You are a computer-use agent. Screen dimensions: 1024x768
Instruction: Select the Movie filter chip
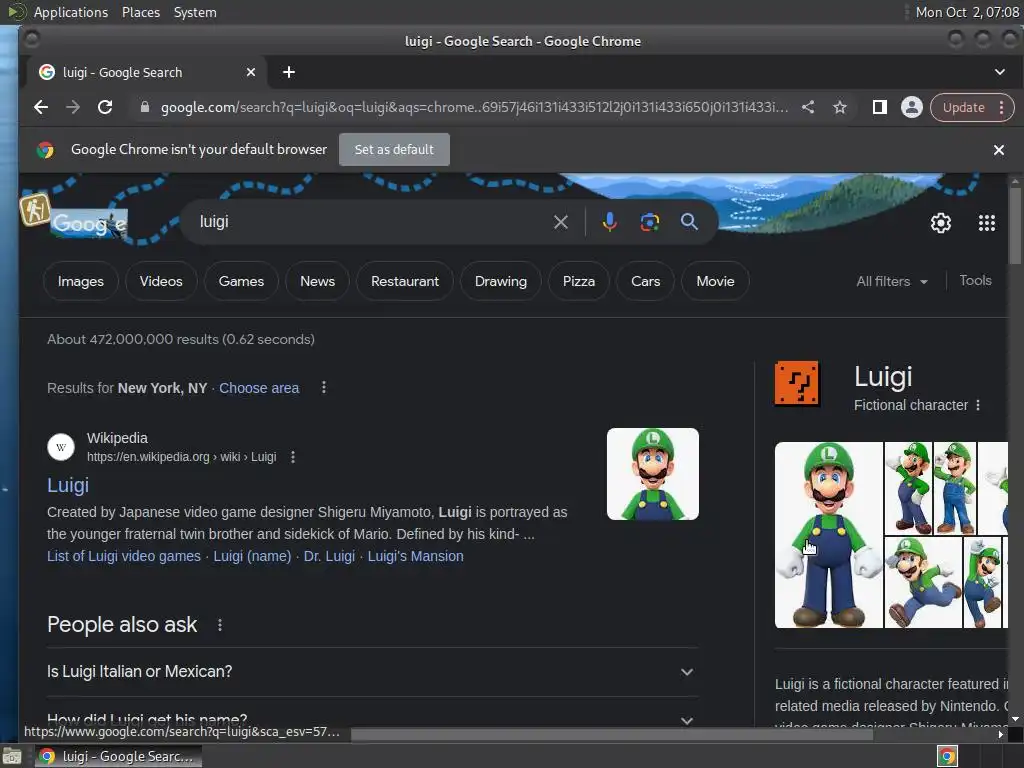coord(715,281)
